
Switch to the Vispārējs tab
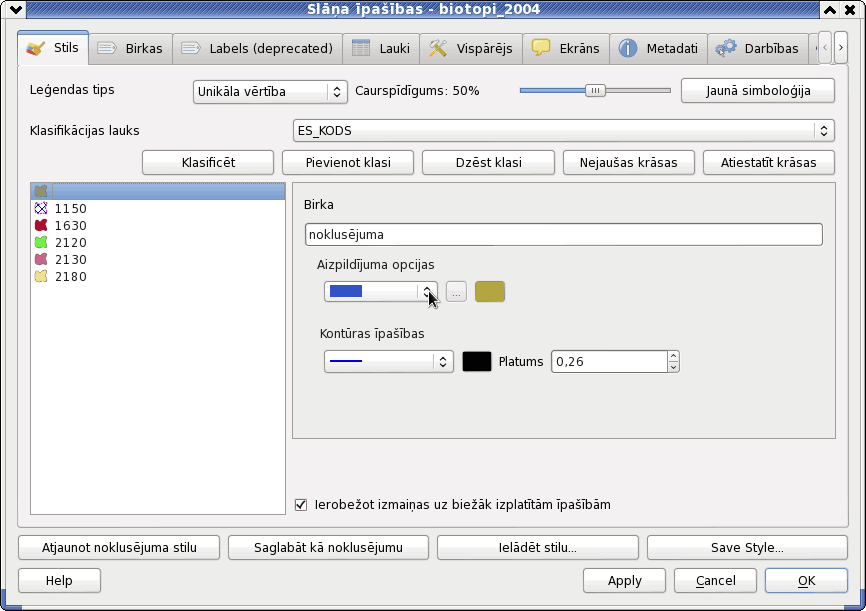point(471,49)
